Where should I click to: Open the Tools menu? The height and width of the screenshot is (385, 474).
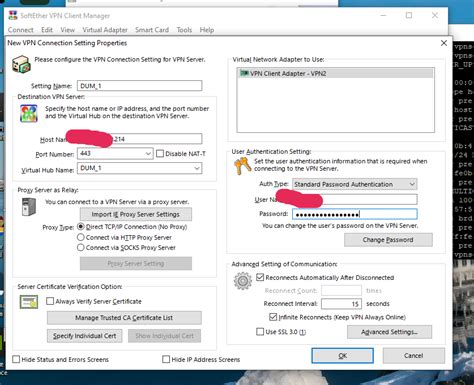184,30
